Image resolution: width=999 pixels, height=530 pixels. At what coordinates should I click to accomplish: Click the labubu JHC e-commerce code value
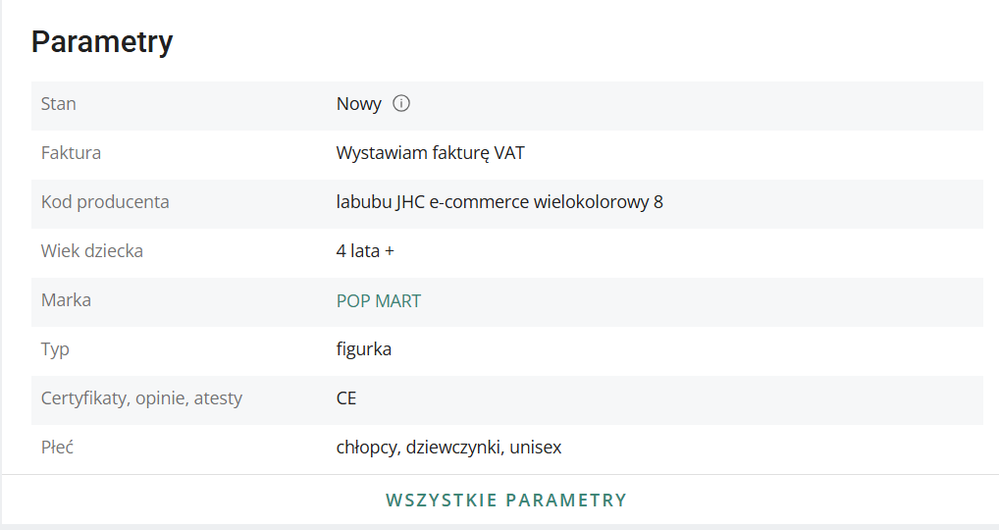(x=499, y=202)
